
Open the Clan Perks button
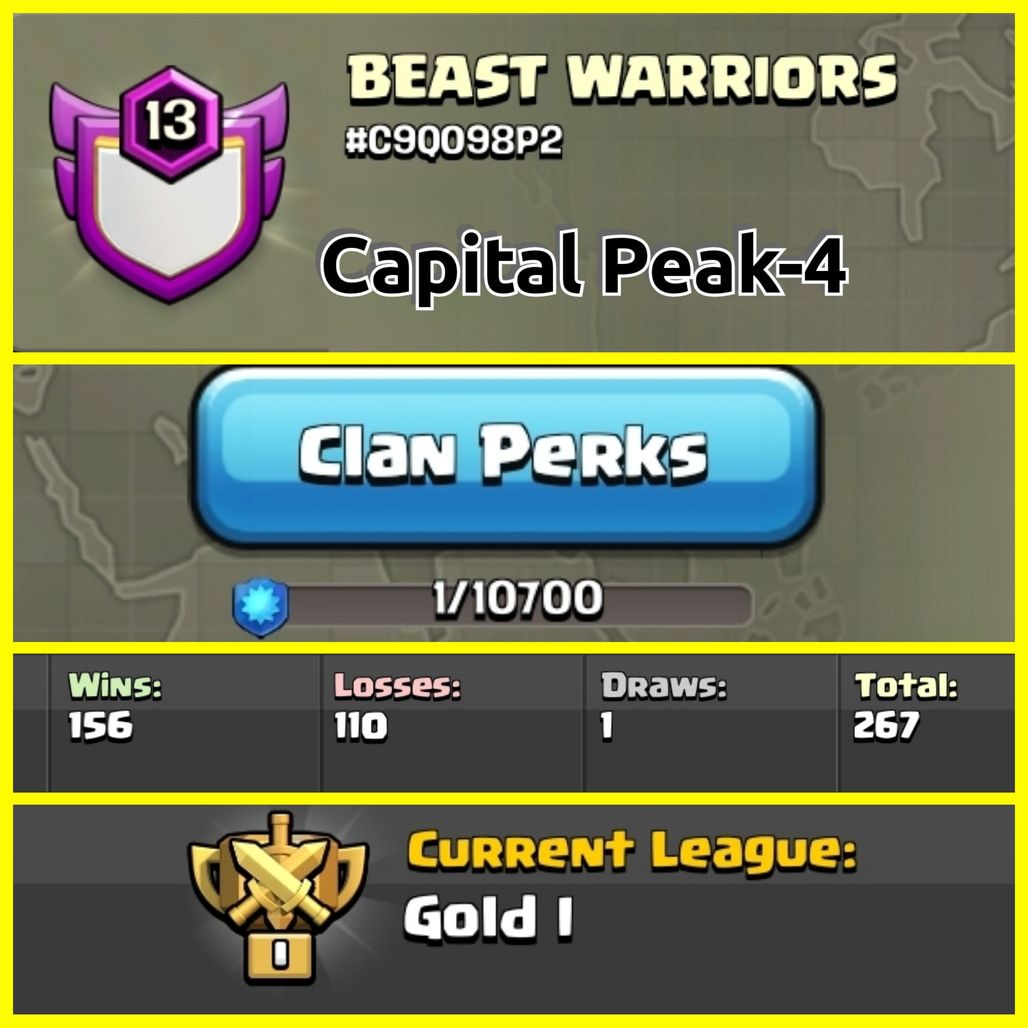pos(505,457)
